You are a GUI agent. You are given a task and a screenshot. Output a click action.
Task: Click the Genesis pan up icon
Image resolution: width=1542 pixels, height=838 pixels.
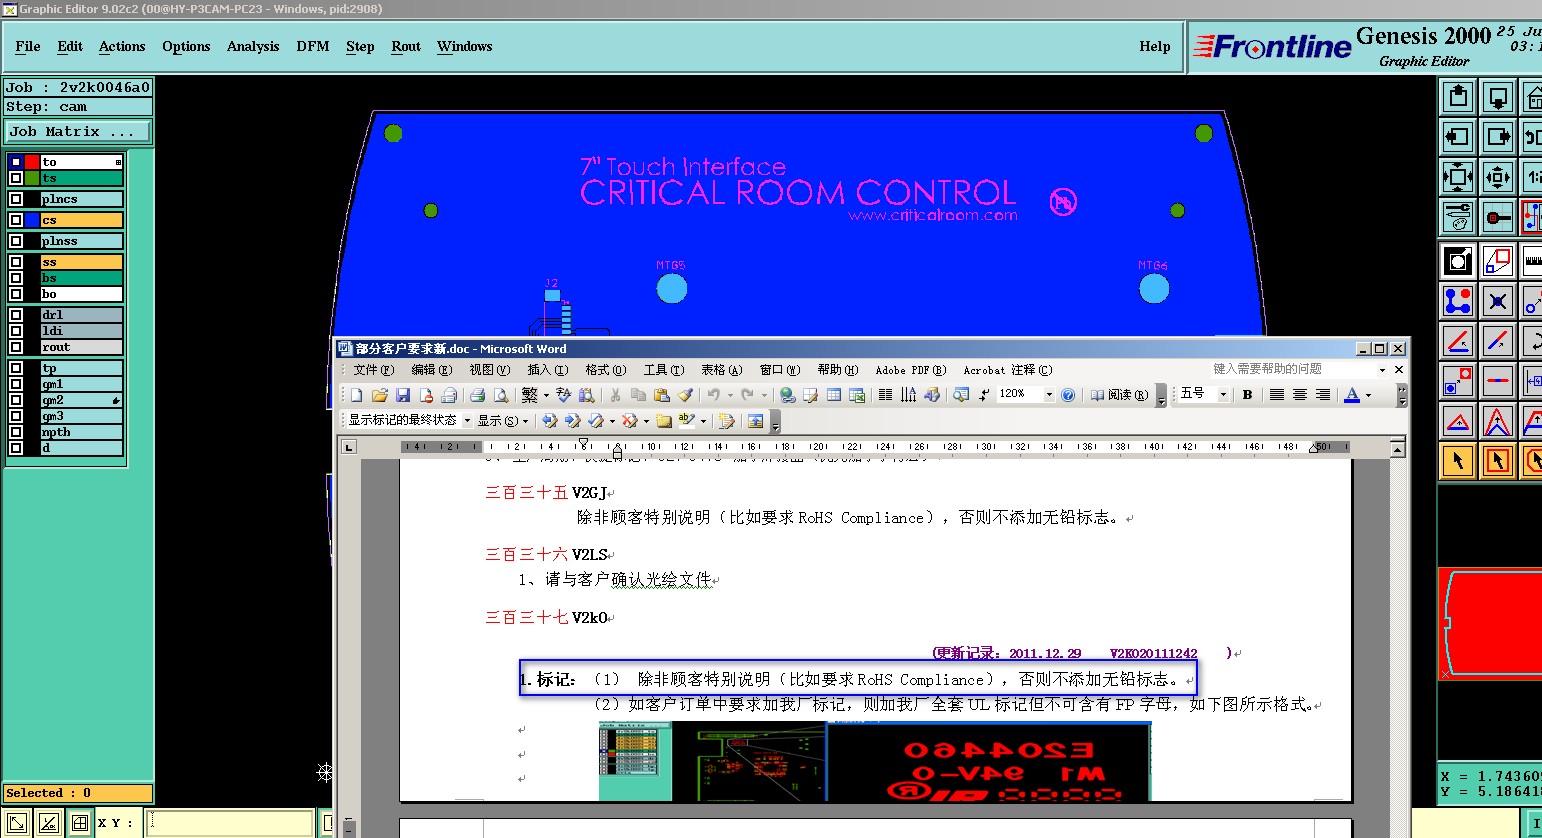[1458, 97]
